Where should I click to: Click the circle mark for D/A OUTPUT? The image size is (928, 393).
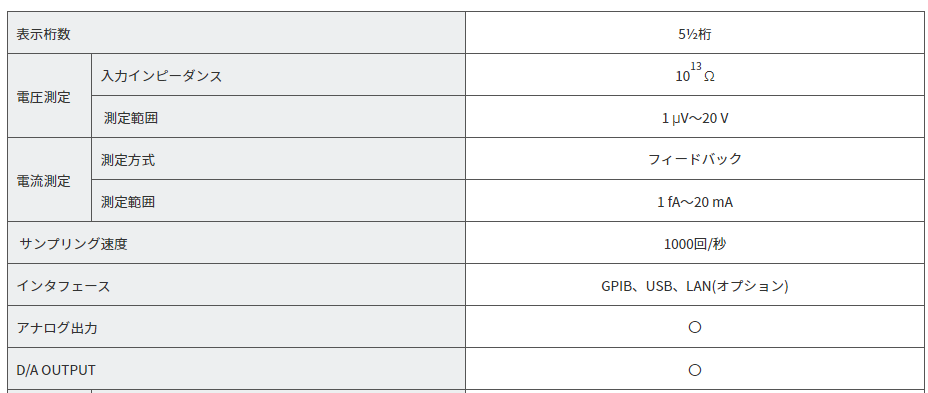click(x=695, y=370)
